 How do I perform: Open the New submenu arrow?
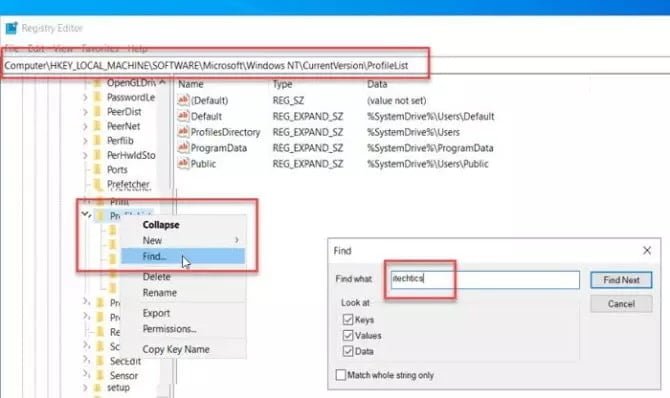[237, 240]
